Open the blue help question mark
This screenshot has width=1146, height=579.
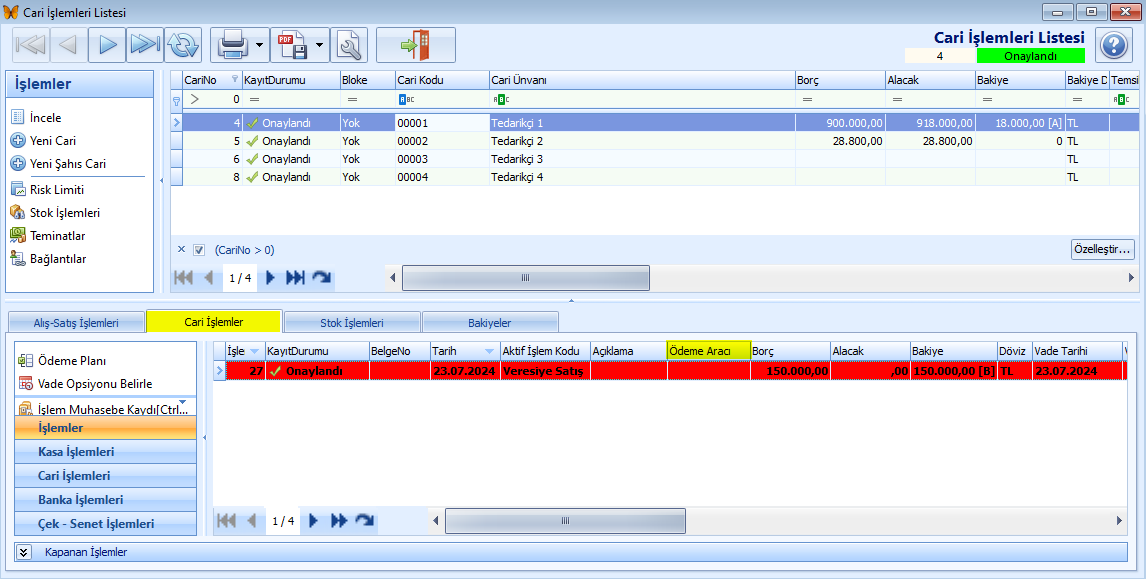click(x=1113, y=45)
